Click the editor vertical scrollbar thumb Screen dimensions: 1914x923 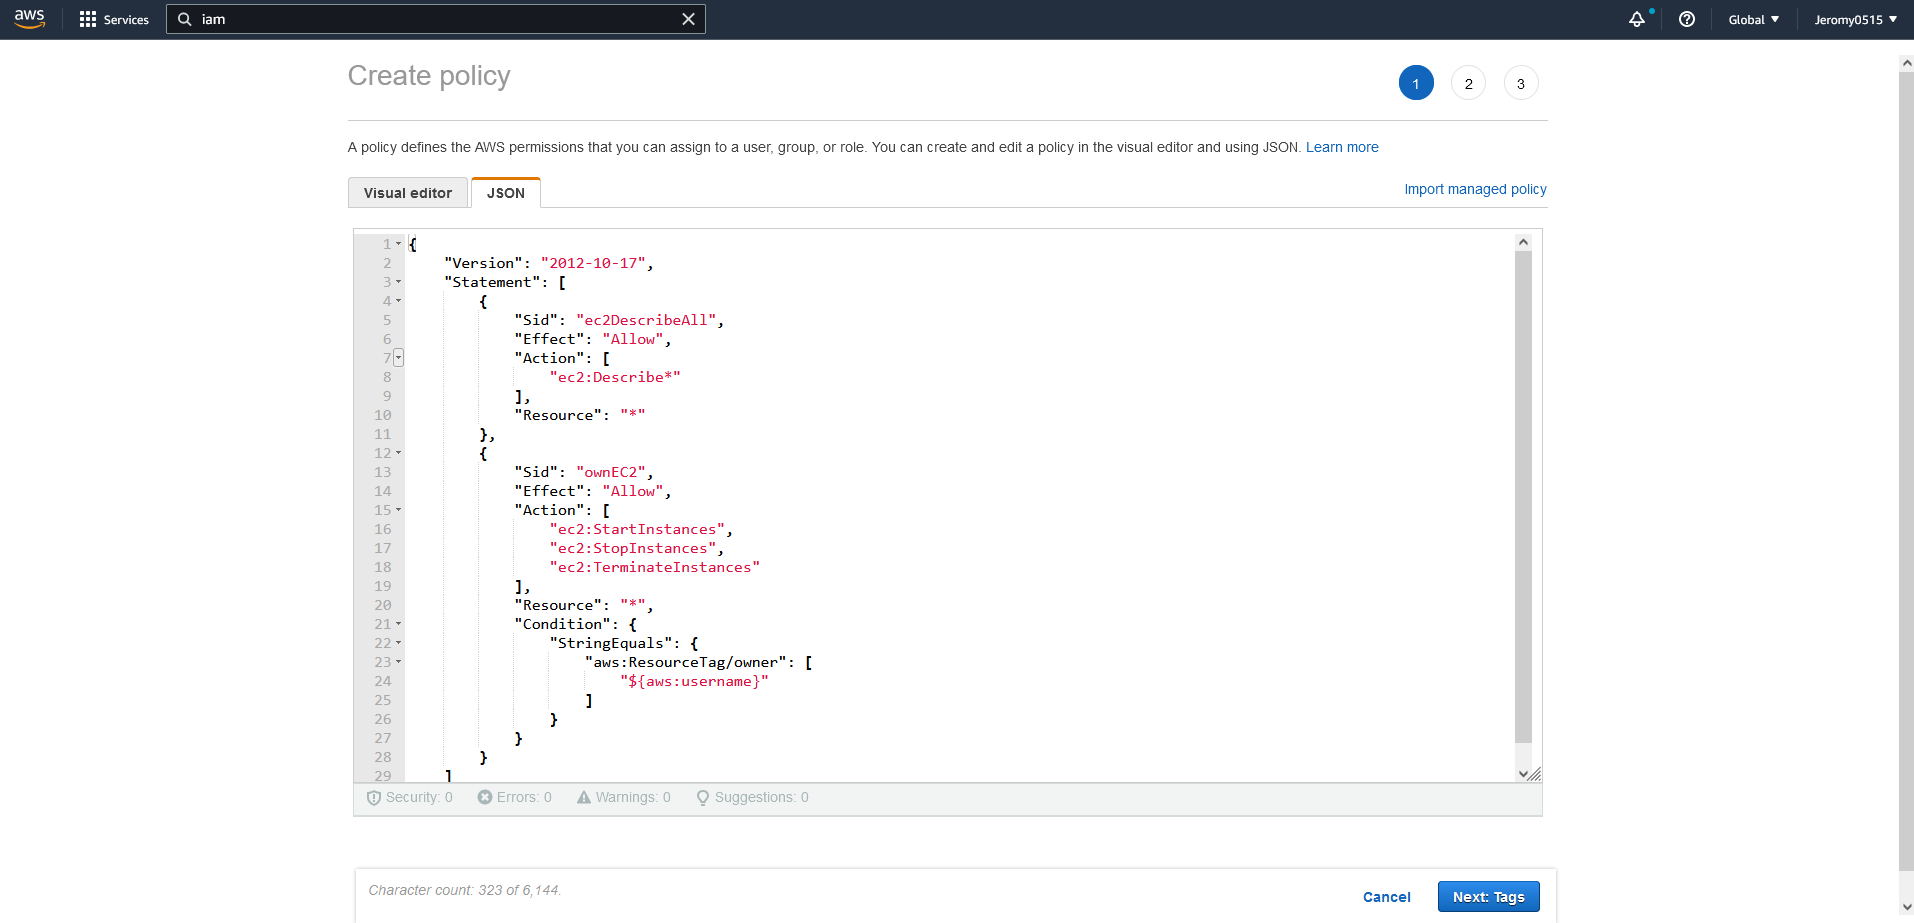[1523, 497]
